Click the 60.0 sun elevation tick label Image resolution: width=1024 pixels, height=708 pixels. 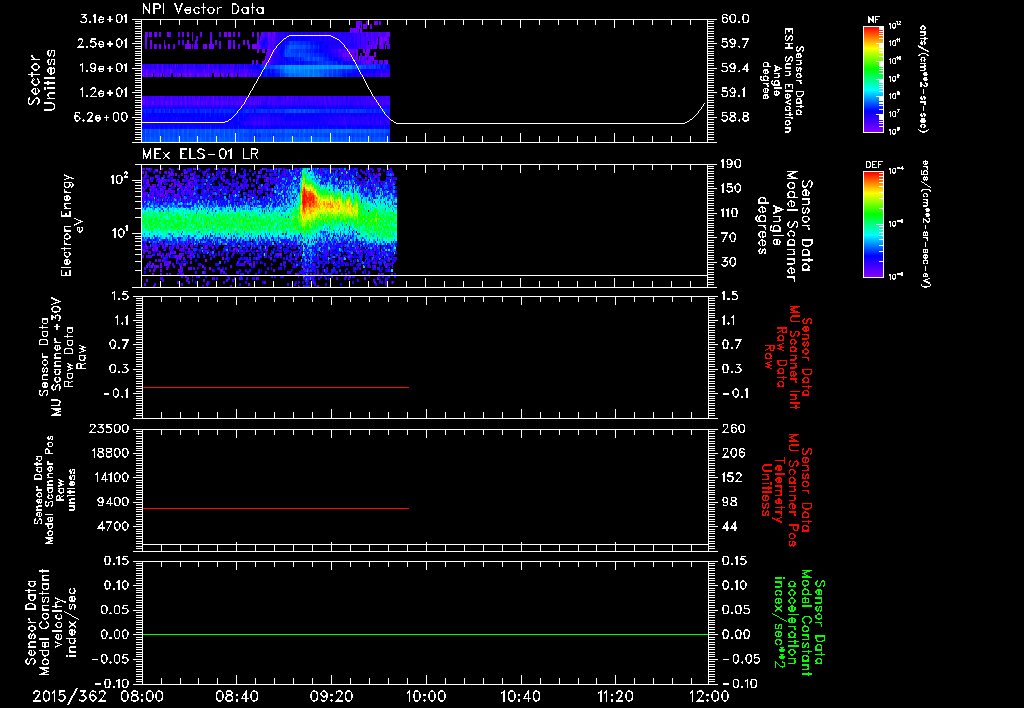click(735, 19)
